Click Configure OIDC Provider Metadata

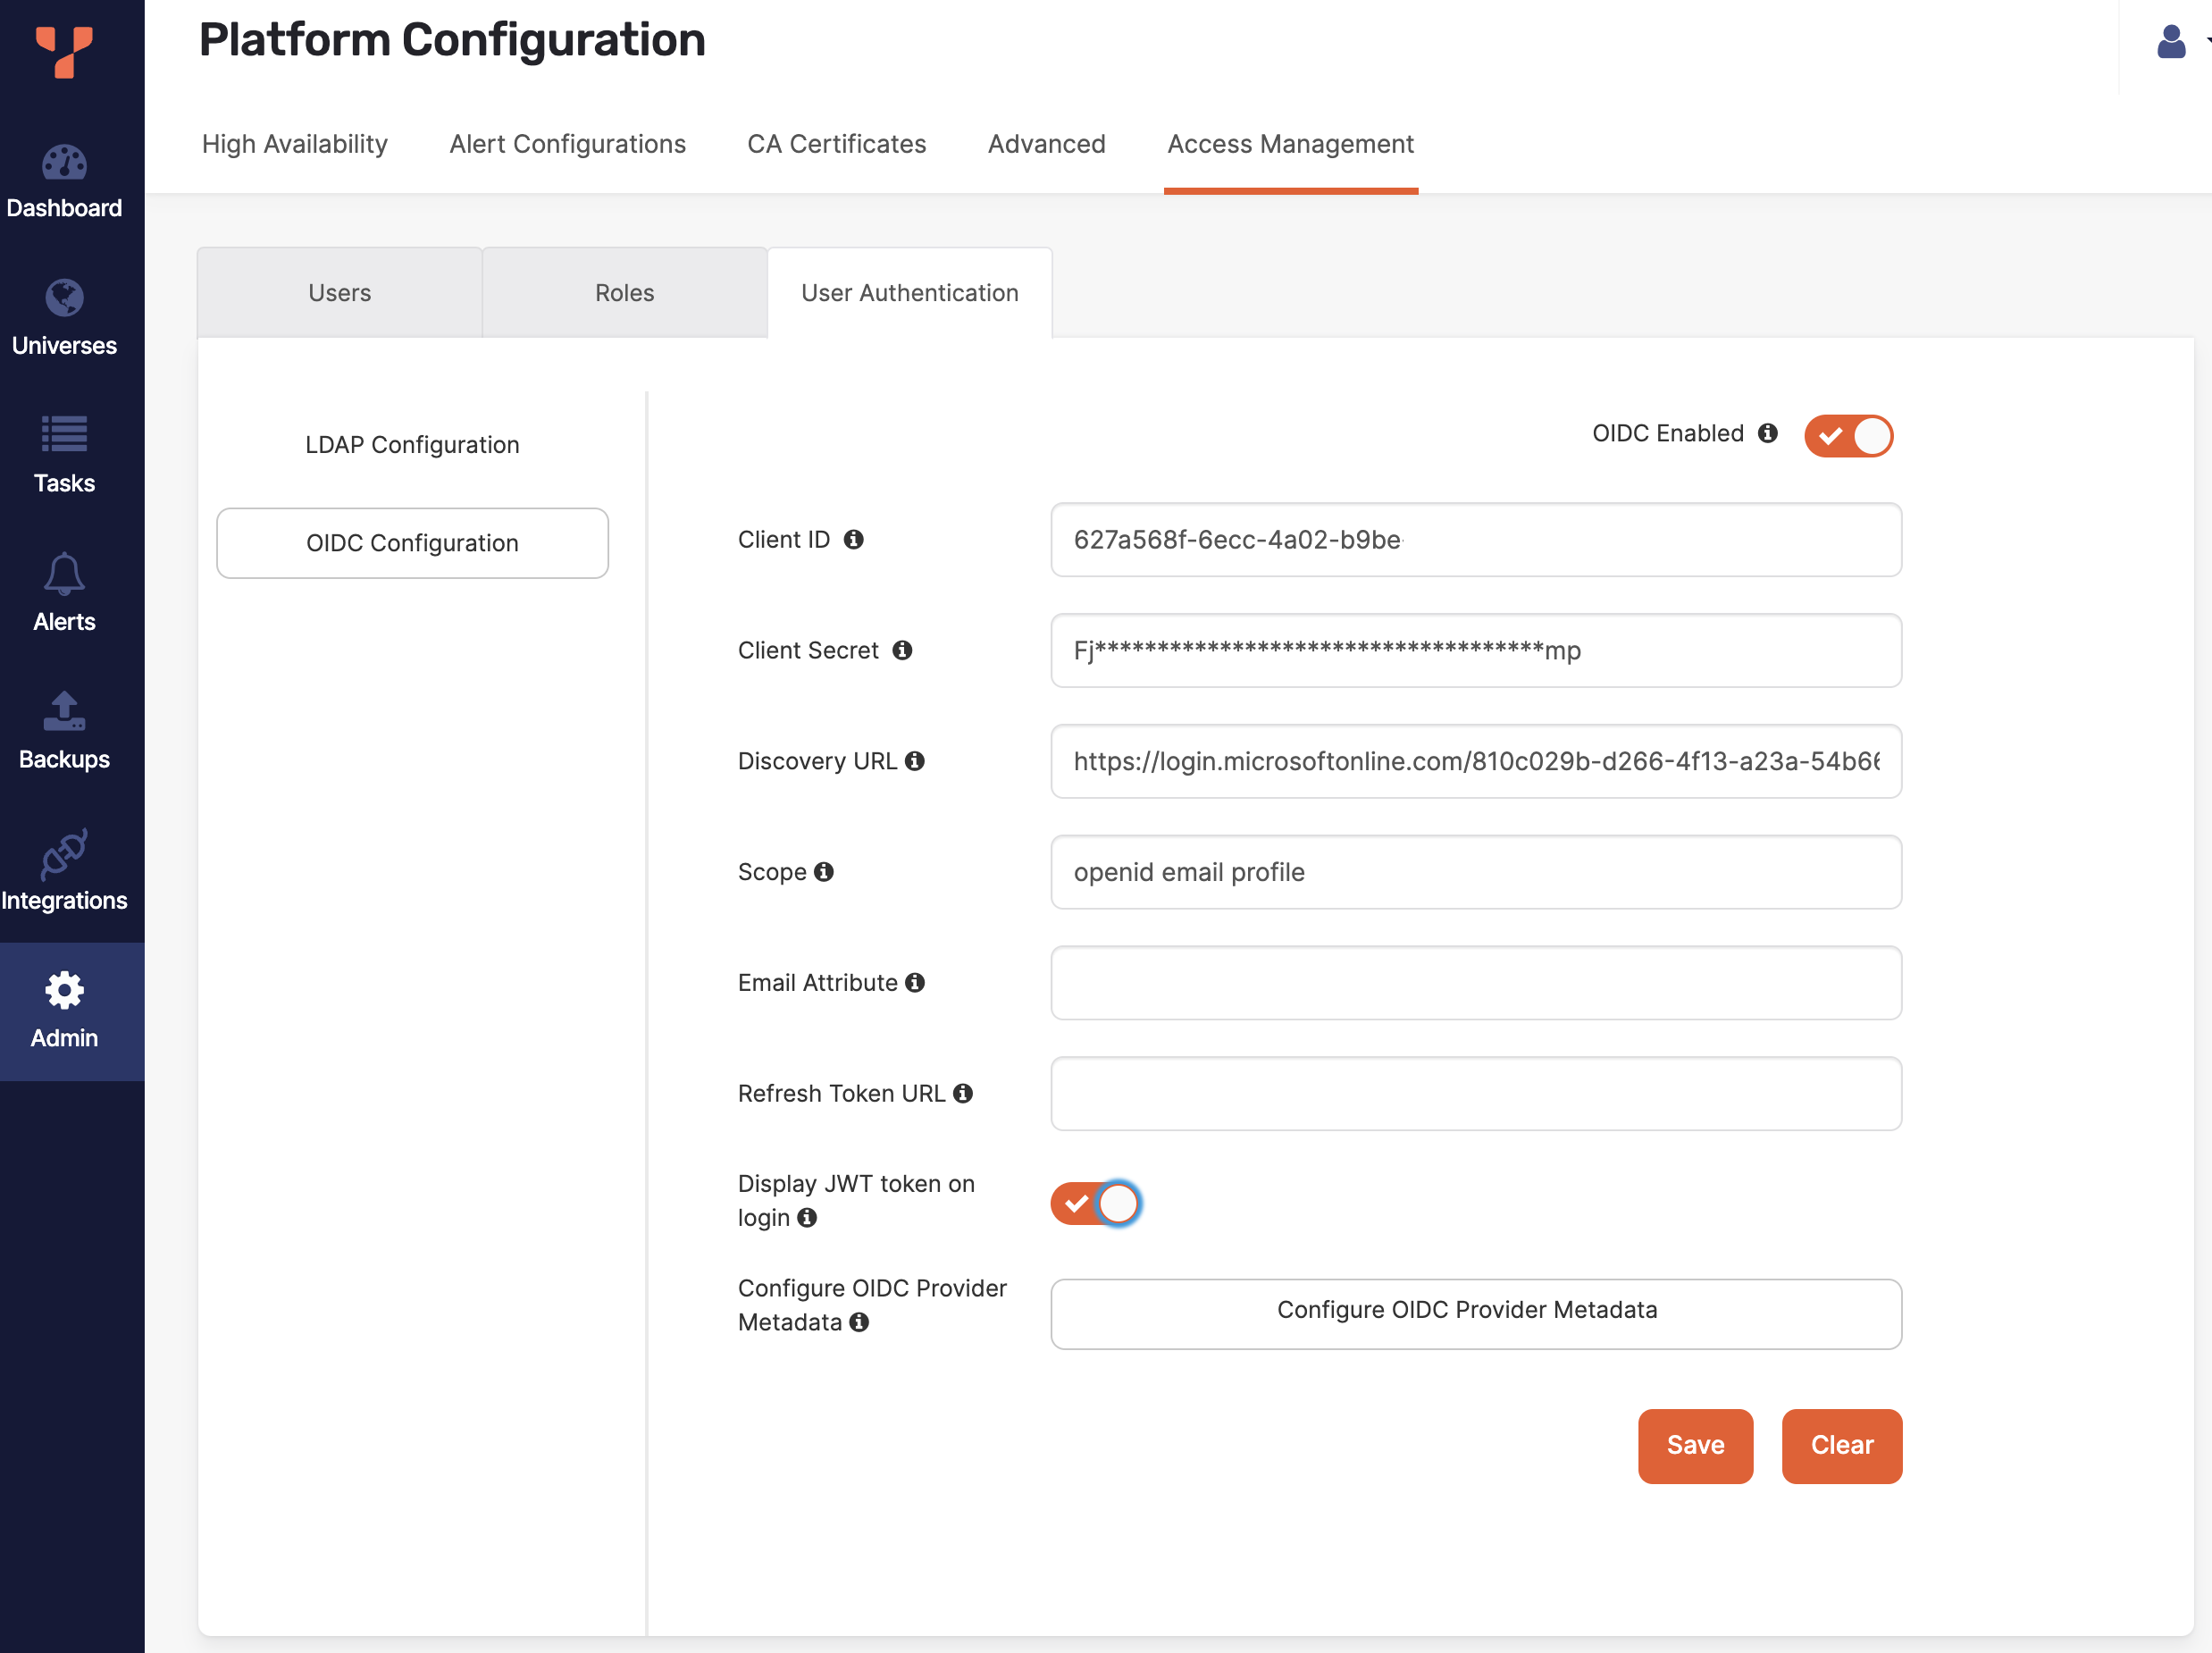point(1475,1310)
